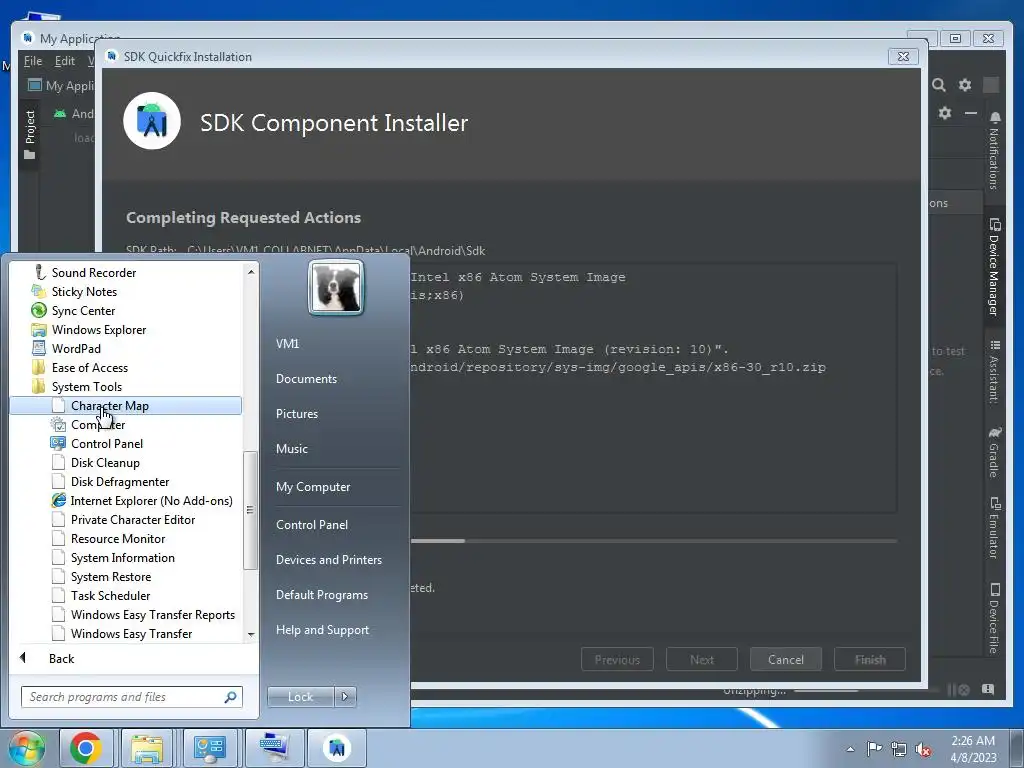Screen dimensions: 1024x768
Task: Click the Windows Start orb
Action: (x=27, y=748)
